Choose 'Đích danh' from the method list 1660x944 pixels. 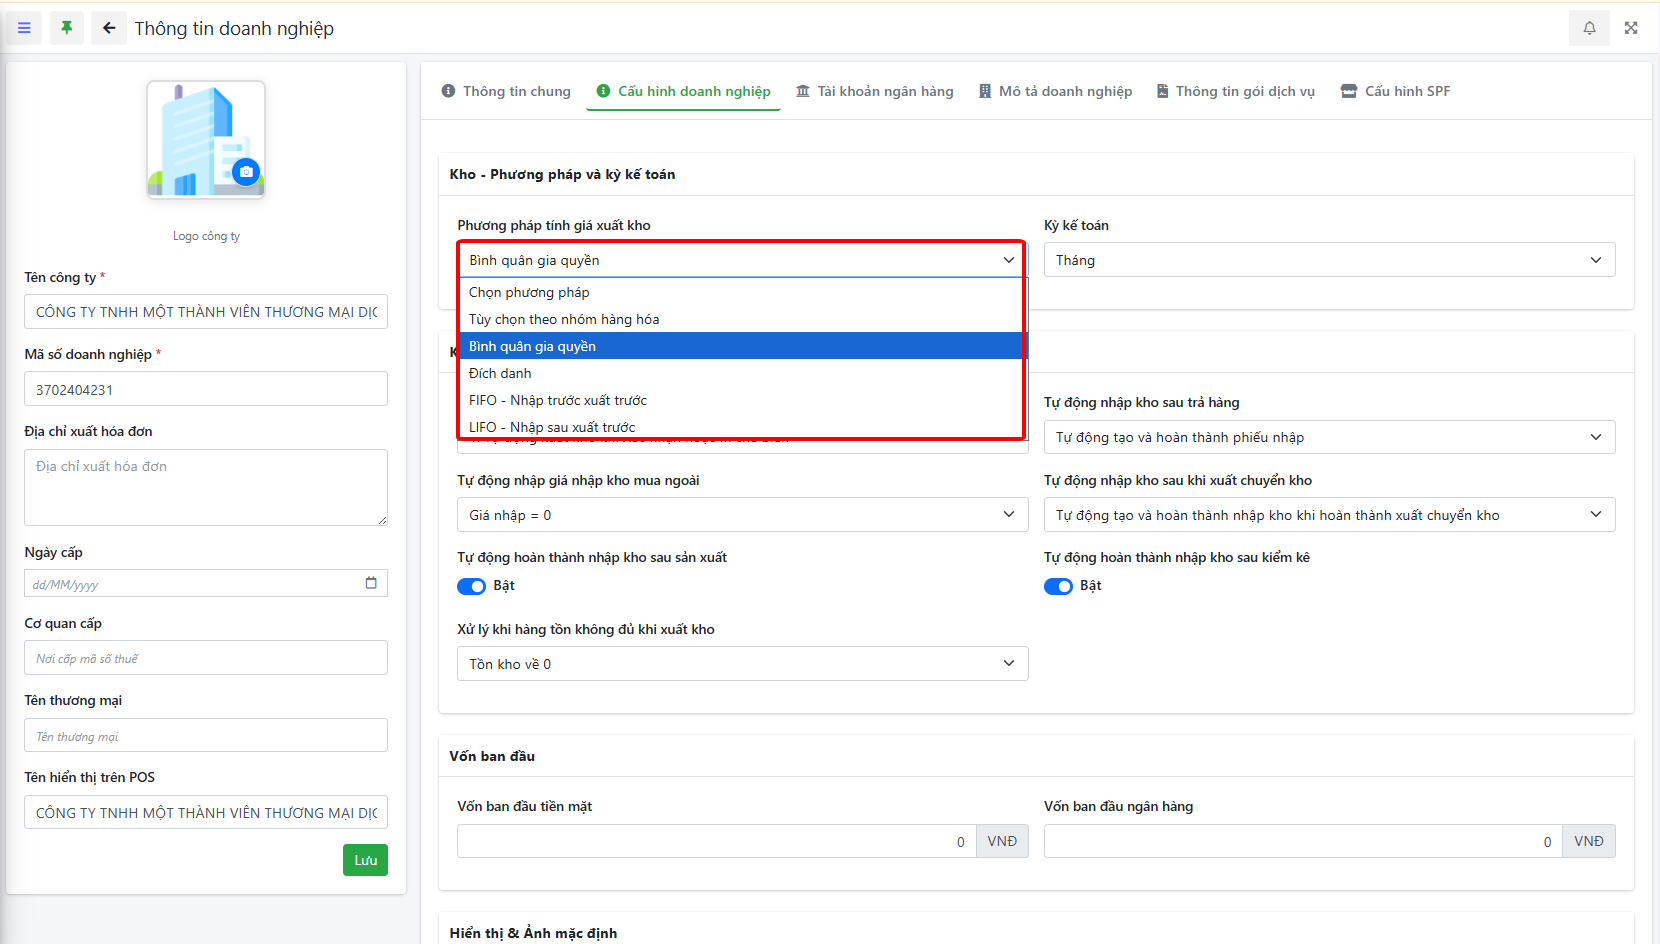click(x=500, y=373)
